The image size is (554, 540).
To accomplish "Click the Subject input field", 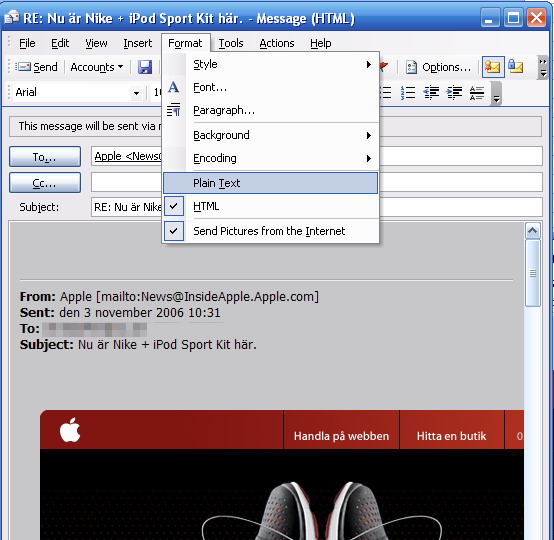I will (x=317, y=207).
